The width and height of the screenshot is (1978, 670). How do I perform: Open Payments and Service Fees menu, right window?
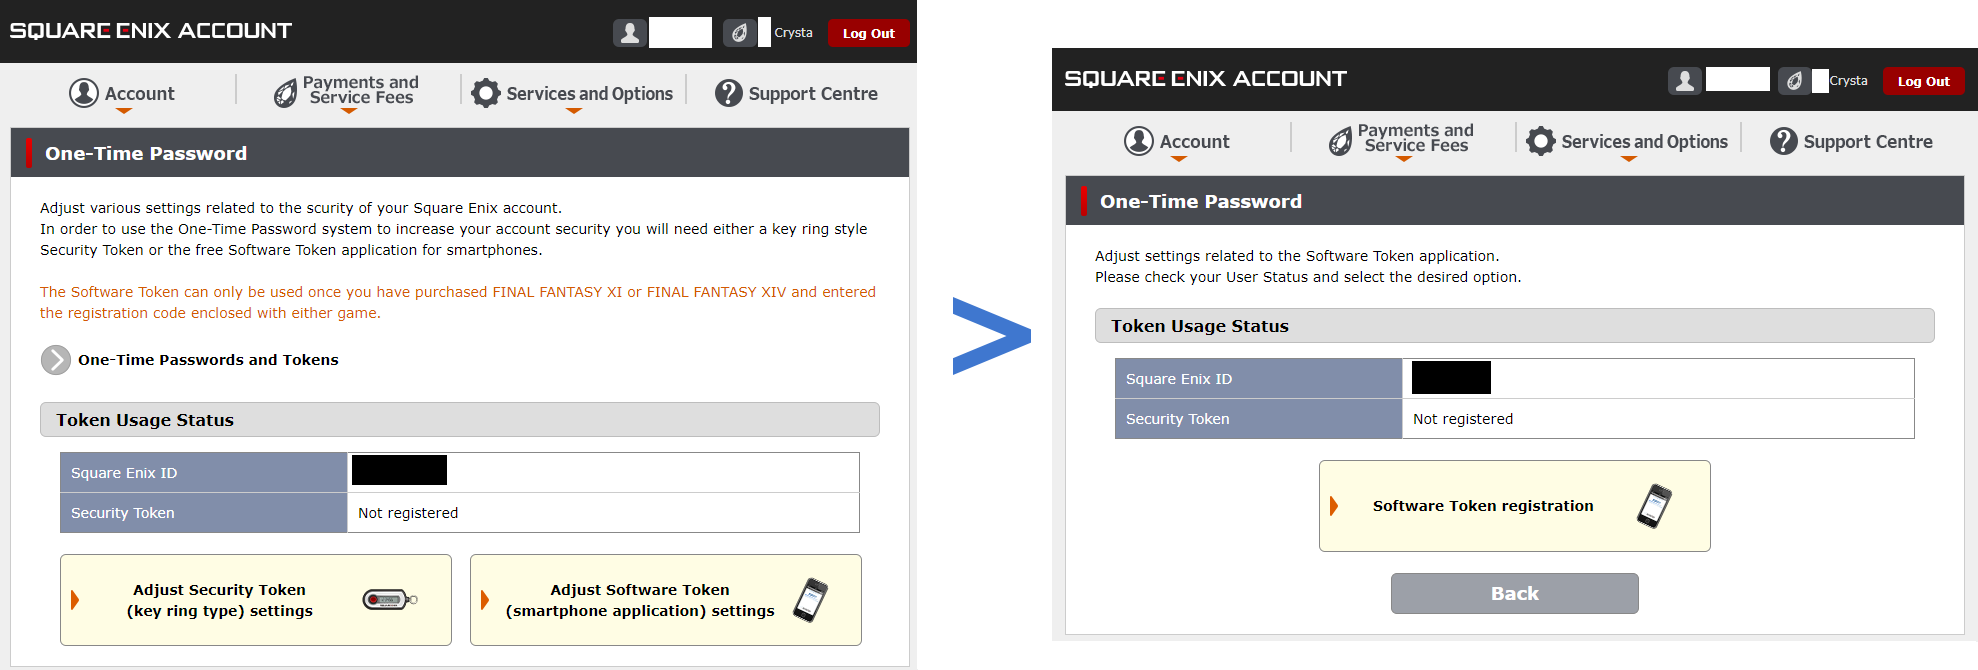[1402, 140]
